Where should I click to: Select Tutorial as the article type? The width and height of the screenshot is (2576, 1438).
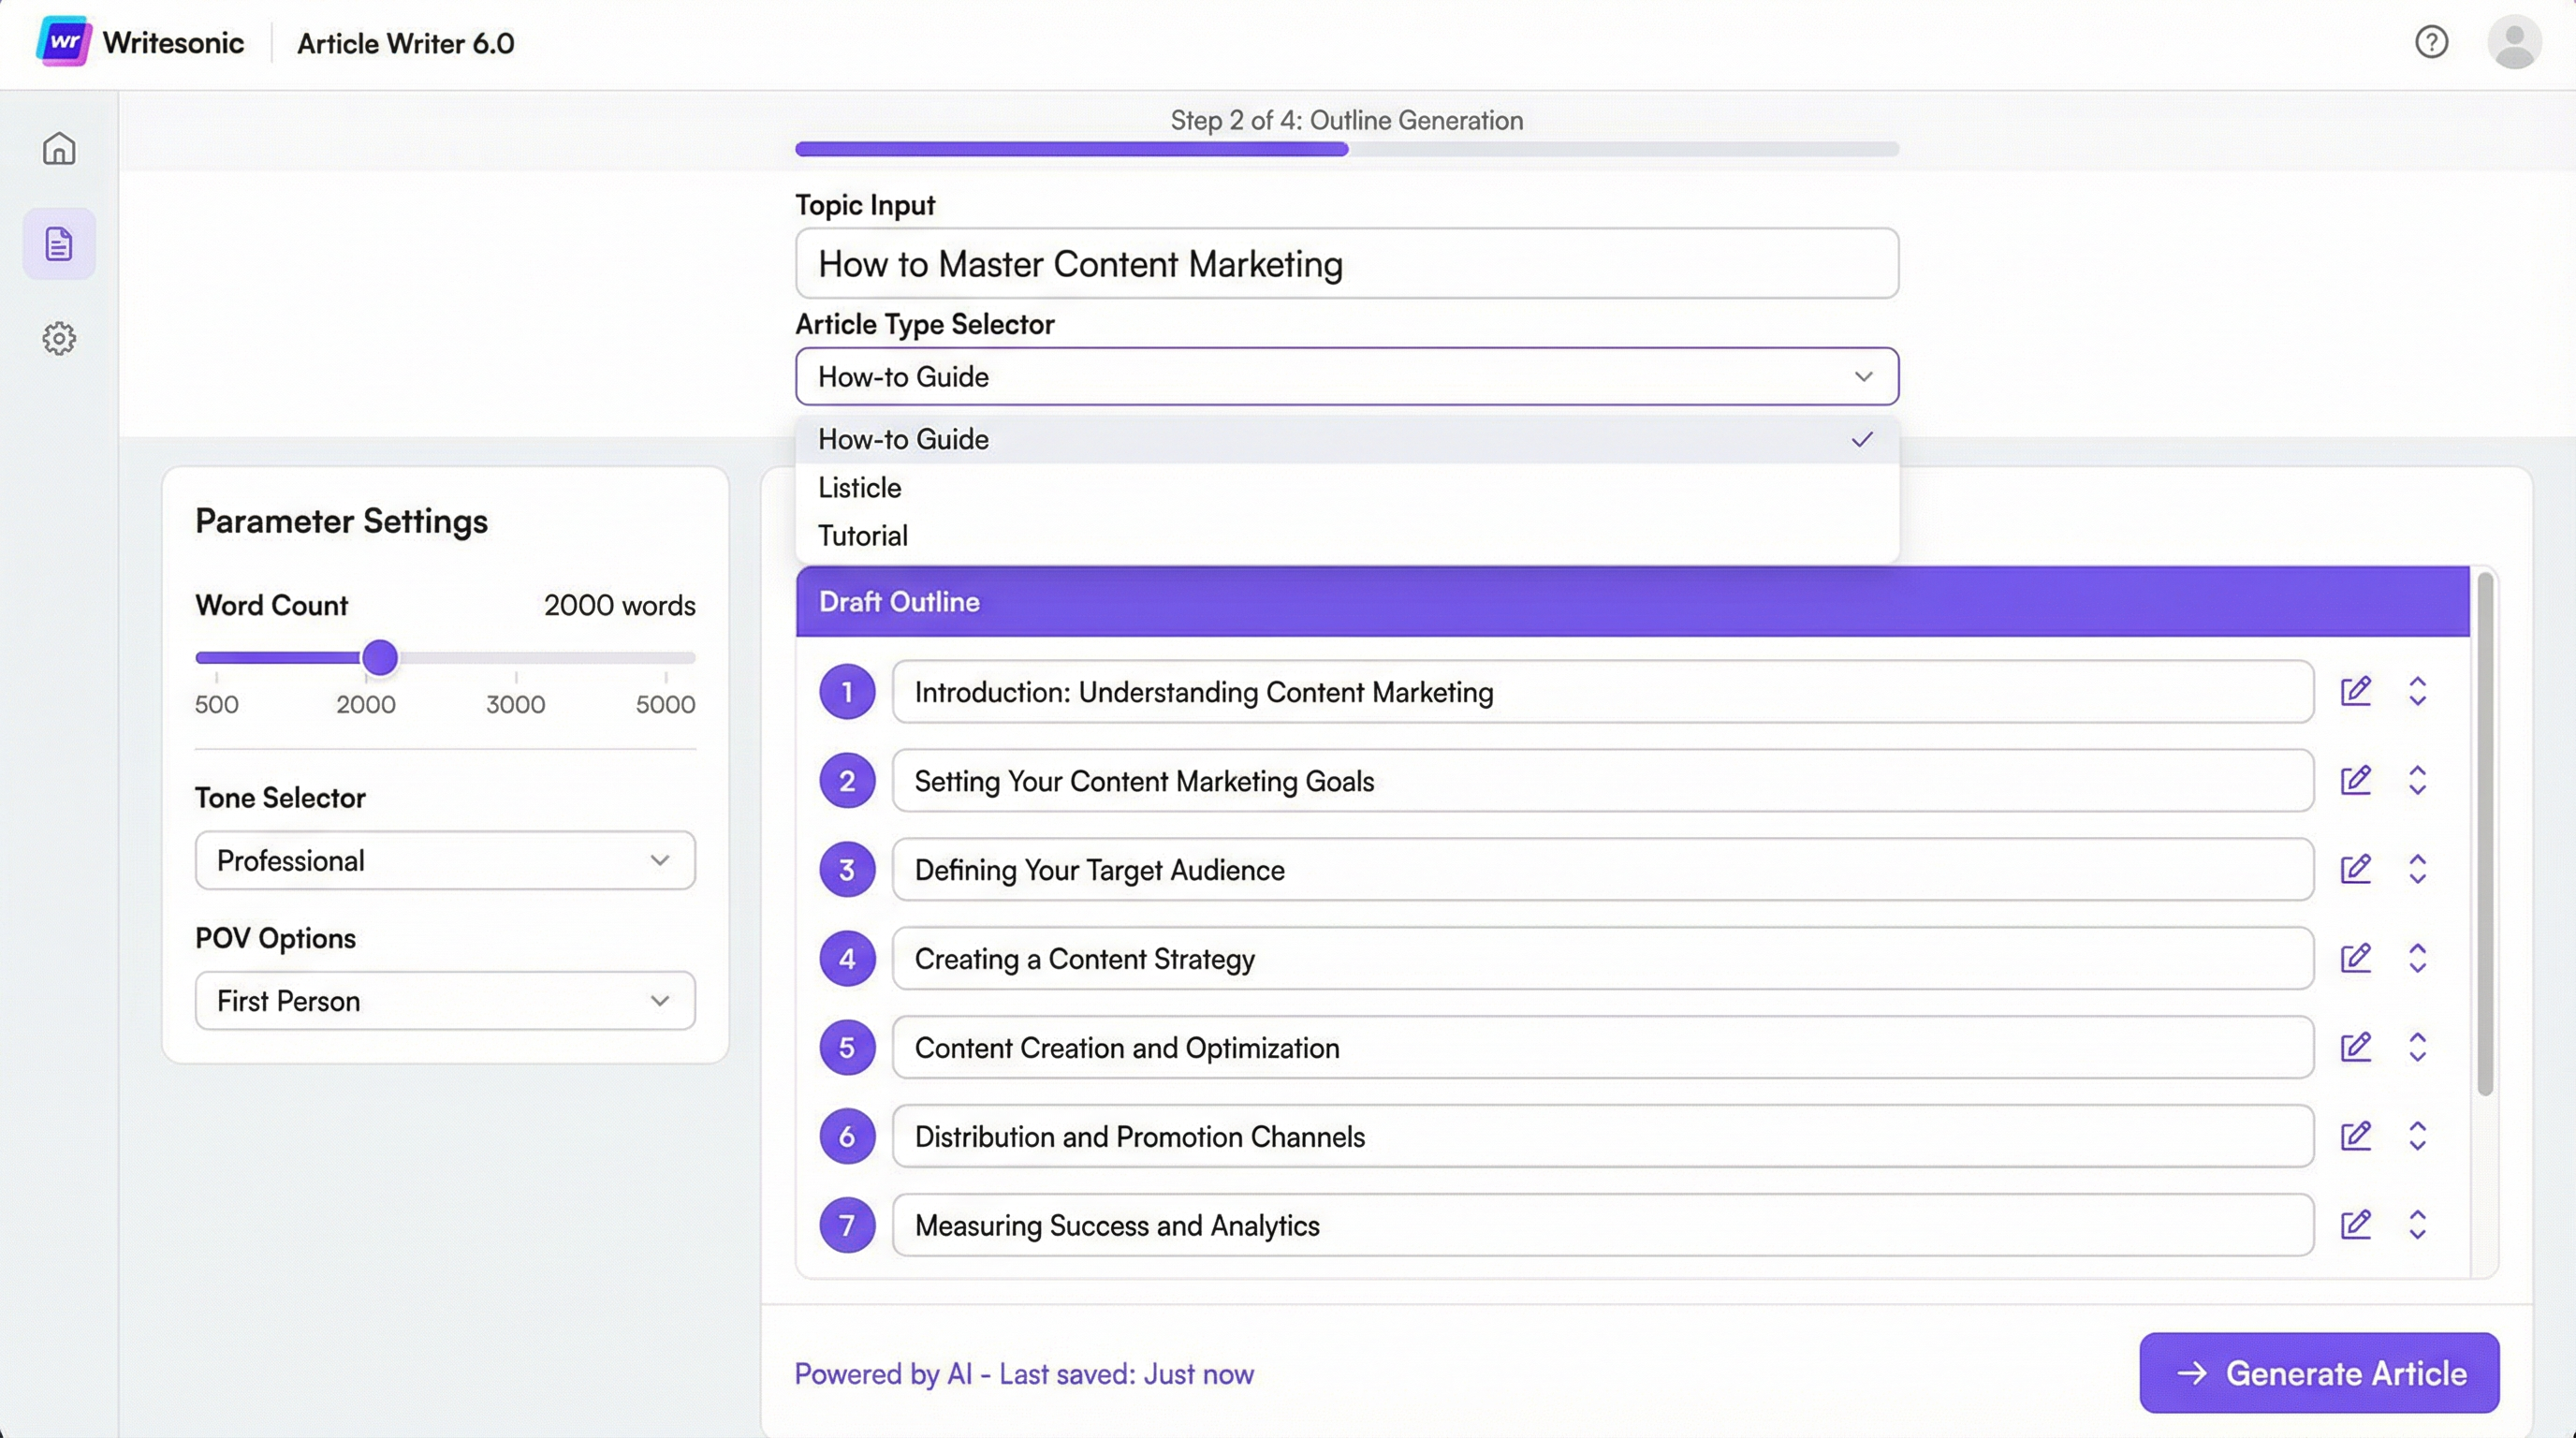coord(862,535)
